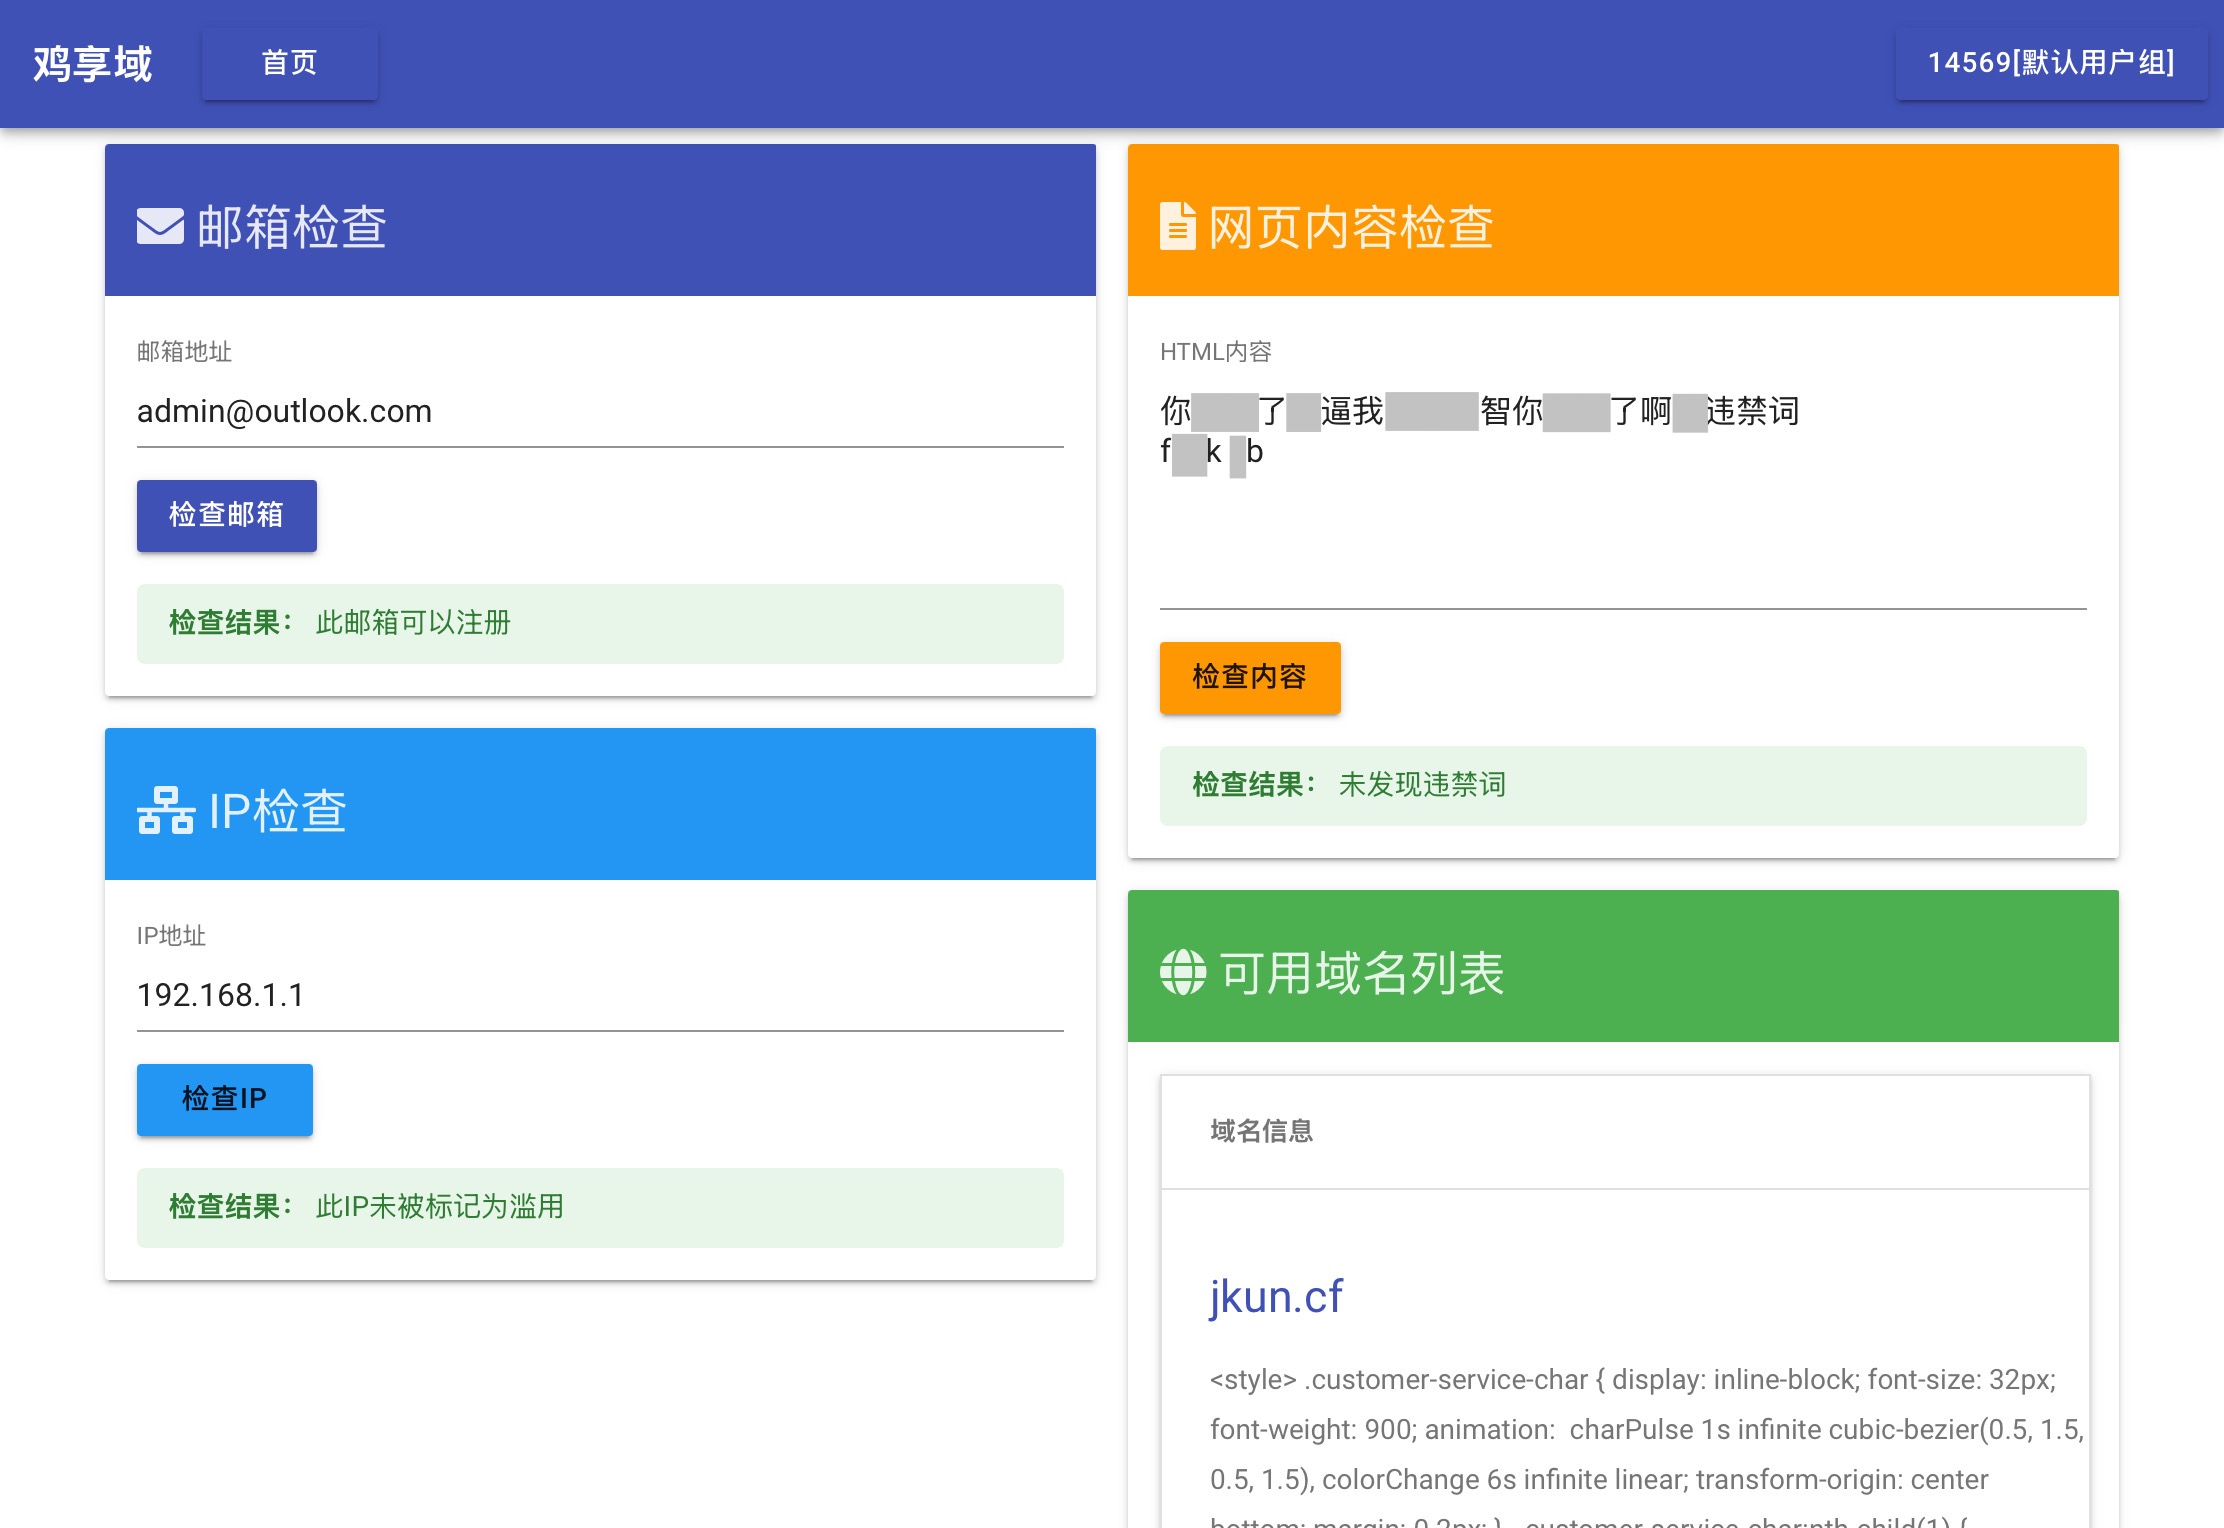The image size is (2224, 1528).
Task: Select the 此邮箱可以注册 result text
Action: click(x=413, y=623)
